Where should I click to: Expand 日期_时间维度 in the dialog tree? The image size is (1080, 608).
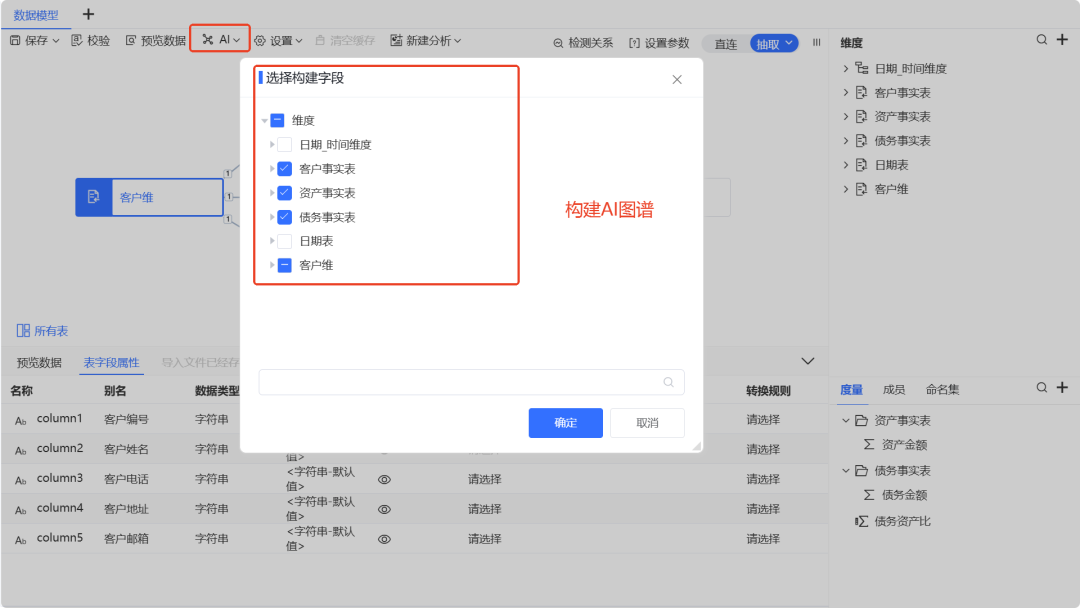[x=270, y=144]
